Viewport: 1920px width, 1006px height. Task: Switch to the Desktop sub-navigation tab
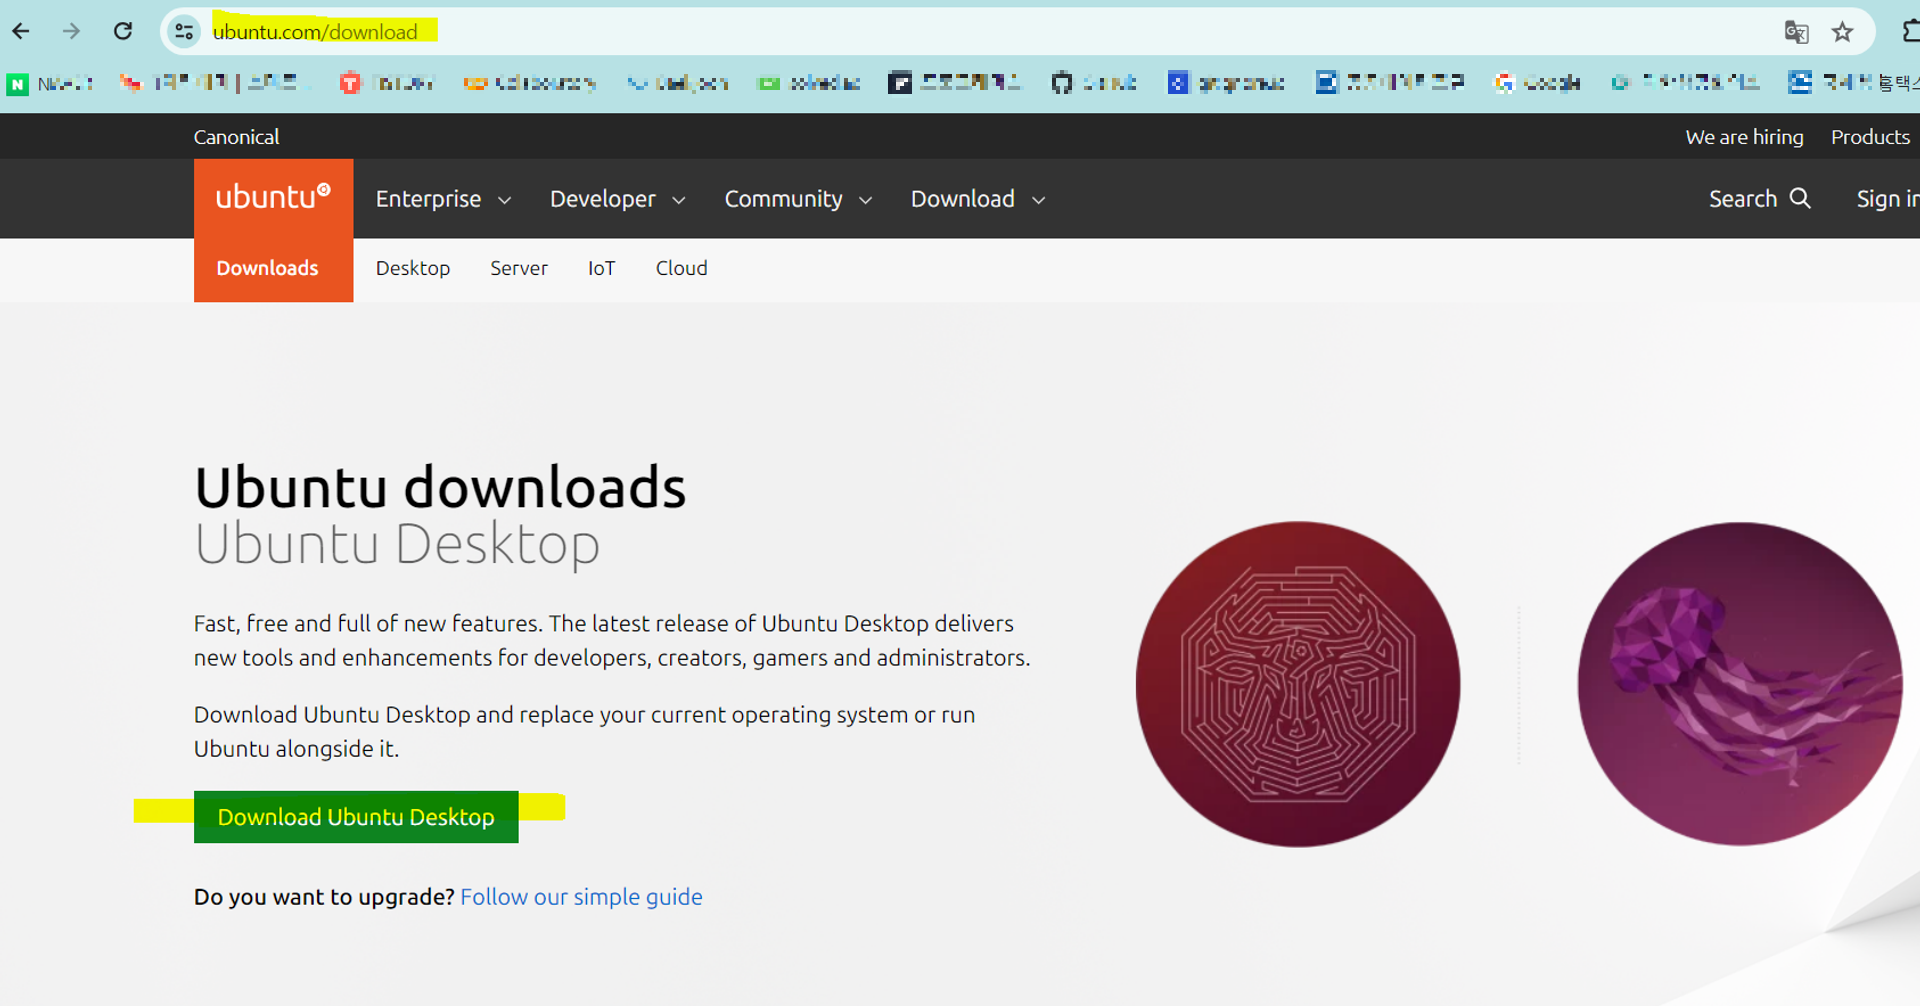[x=413, y=268]
